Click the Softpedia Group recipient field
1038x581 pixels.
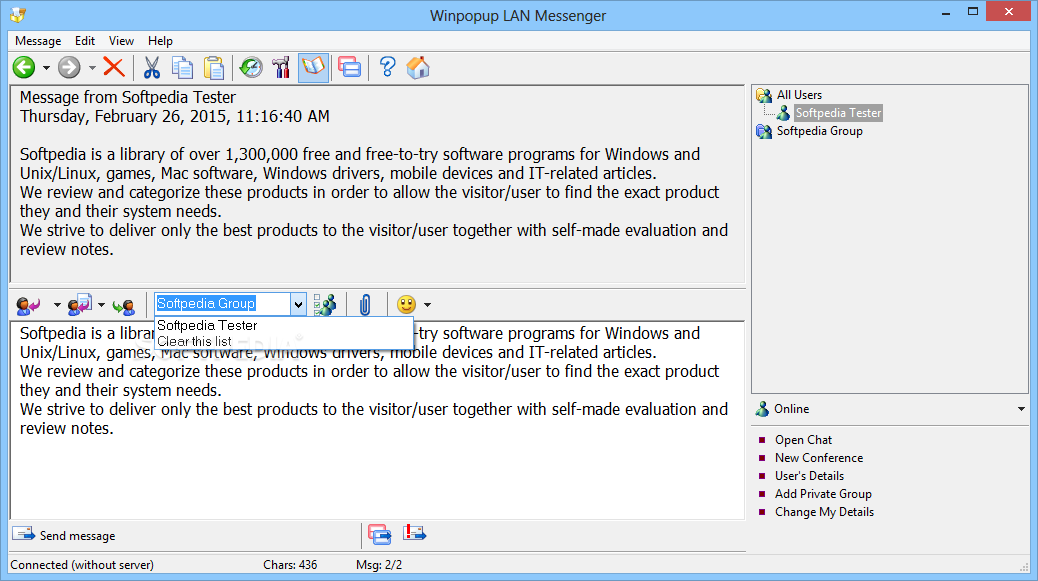coord(222,304)
